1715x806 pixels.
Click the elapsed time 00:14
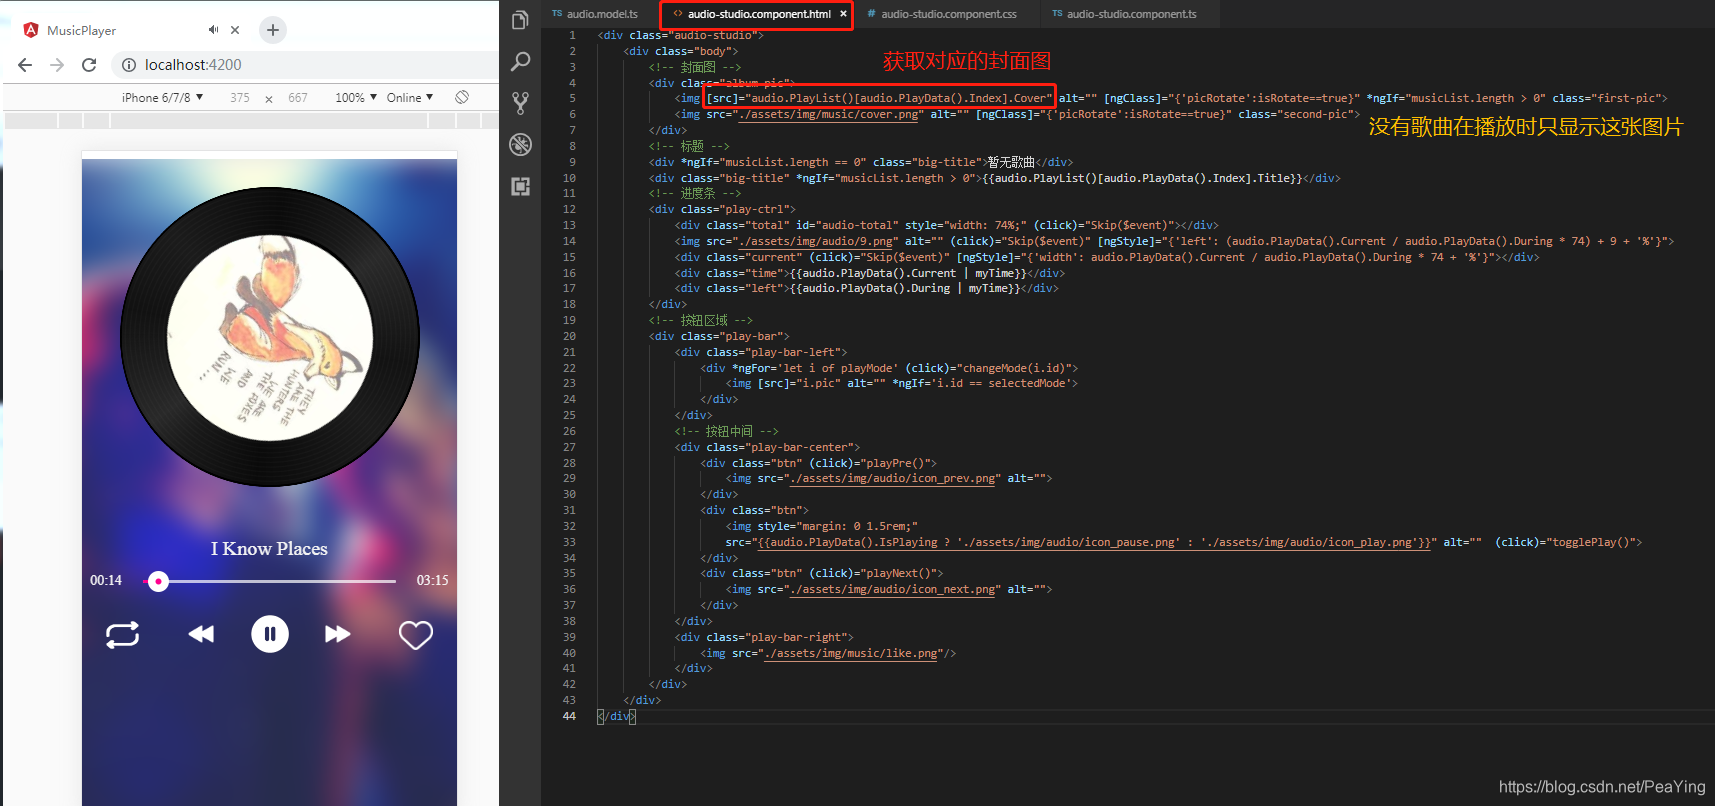click(x=106, y=580)
